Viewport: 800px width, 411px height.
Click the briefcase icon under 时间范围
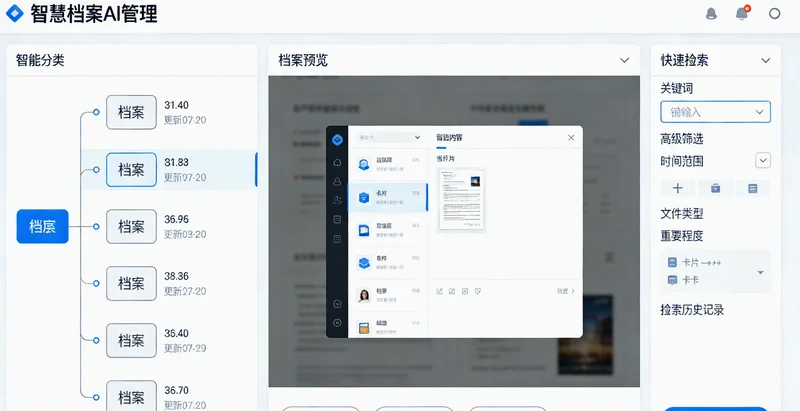pos(715,188)
